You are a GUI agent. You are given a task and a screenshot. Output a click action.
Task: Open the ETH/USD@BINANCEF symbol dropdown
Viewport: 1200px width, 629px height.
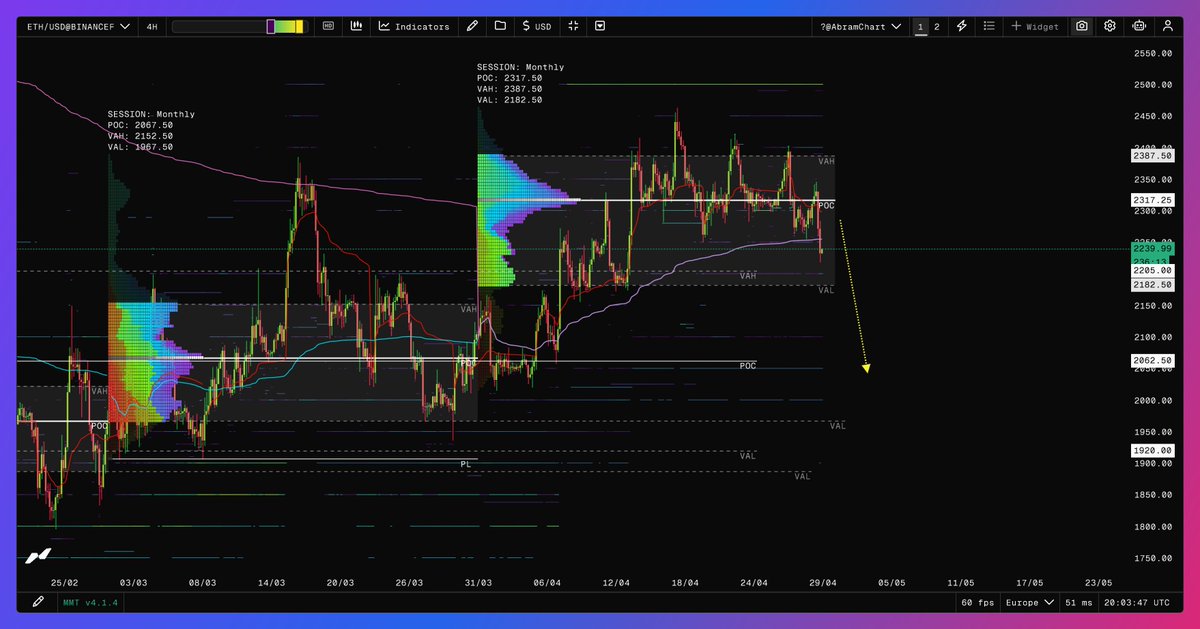pyautogui.click(x=78, y=27)
